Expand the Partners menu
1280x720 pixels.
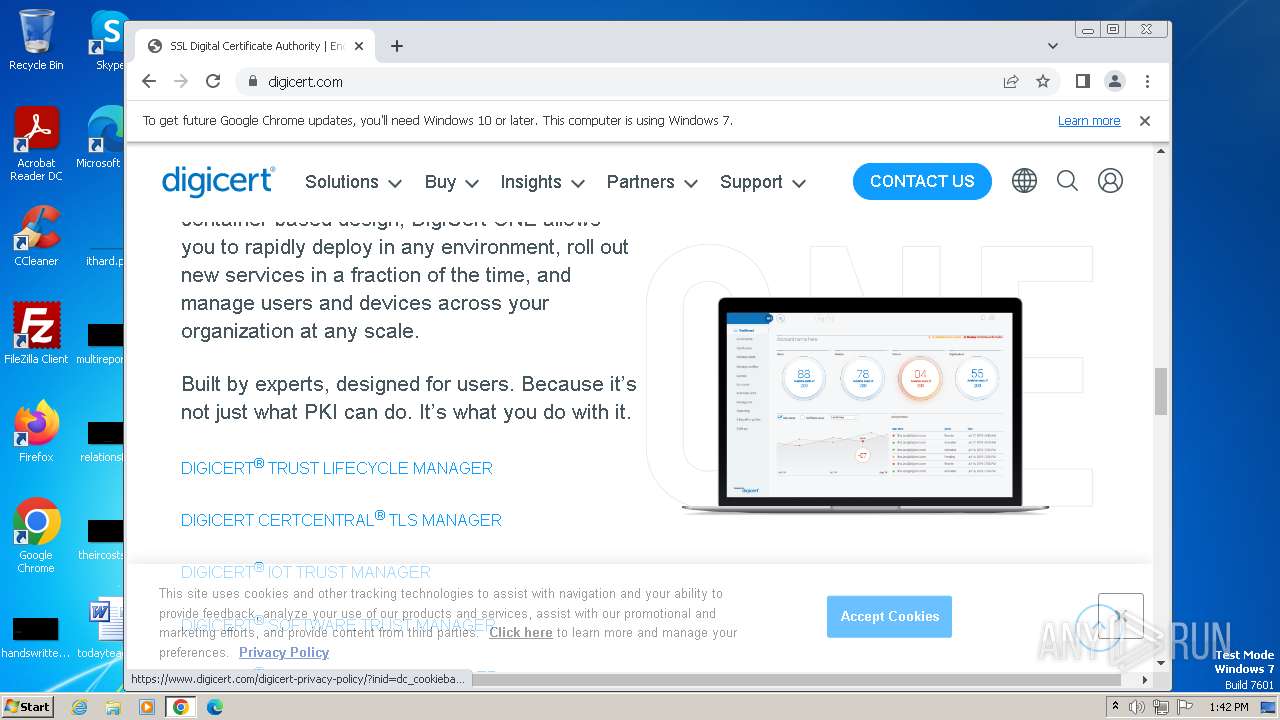click(x=652, y=182)
